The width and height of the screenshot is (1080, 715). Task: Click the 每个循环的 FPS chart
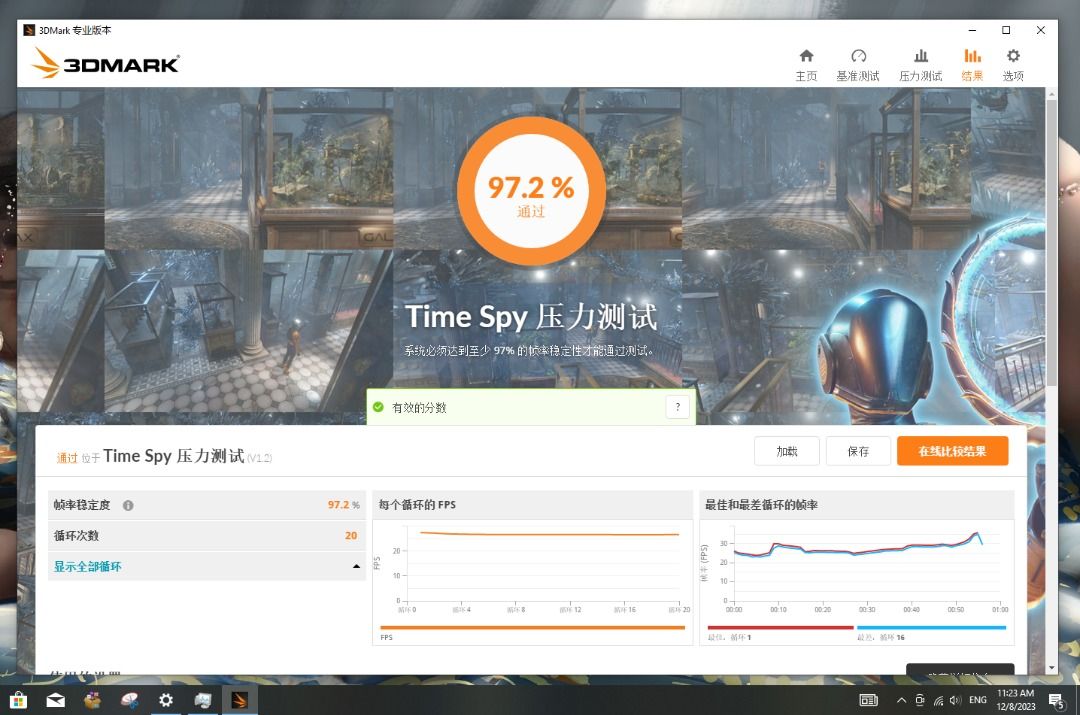click(x=532, y=570)
